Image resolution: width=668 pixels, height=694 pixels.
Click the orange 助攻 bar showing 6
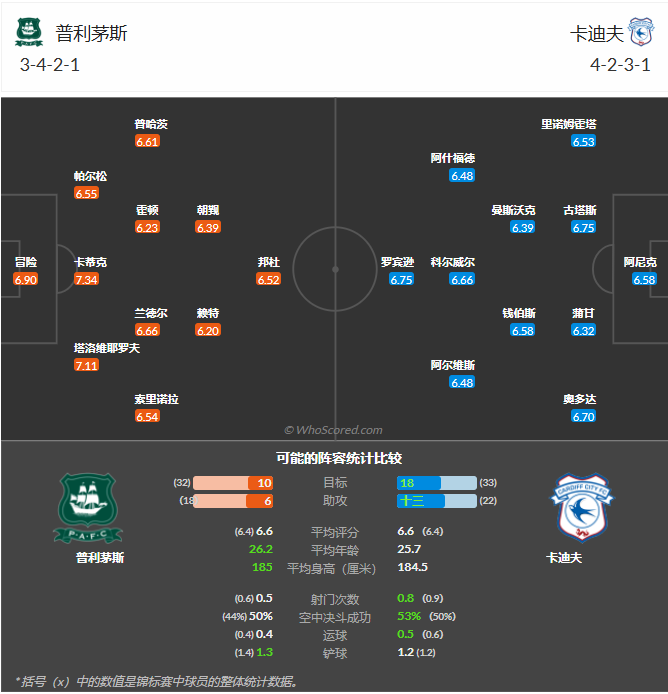pyautogui.click(x=234, y=501)
